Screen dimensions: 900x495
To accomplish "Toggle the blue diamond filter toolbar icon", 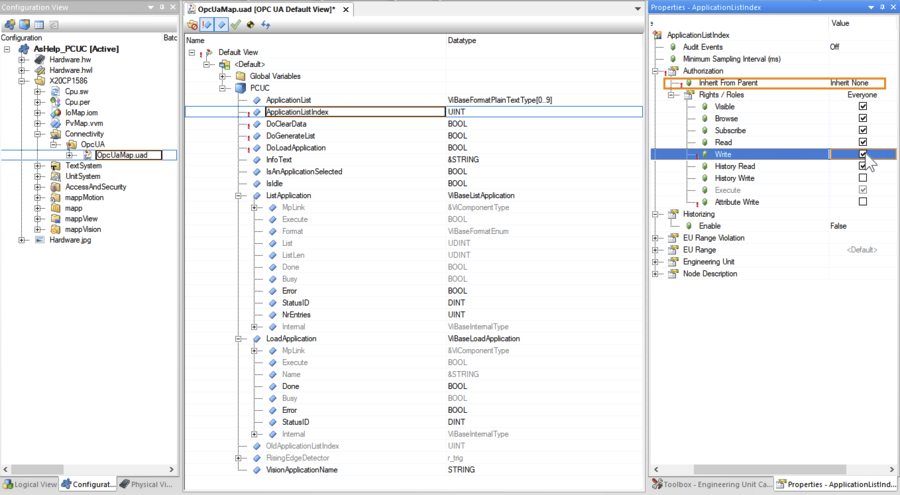I will 221,25.
